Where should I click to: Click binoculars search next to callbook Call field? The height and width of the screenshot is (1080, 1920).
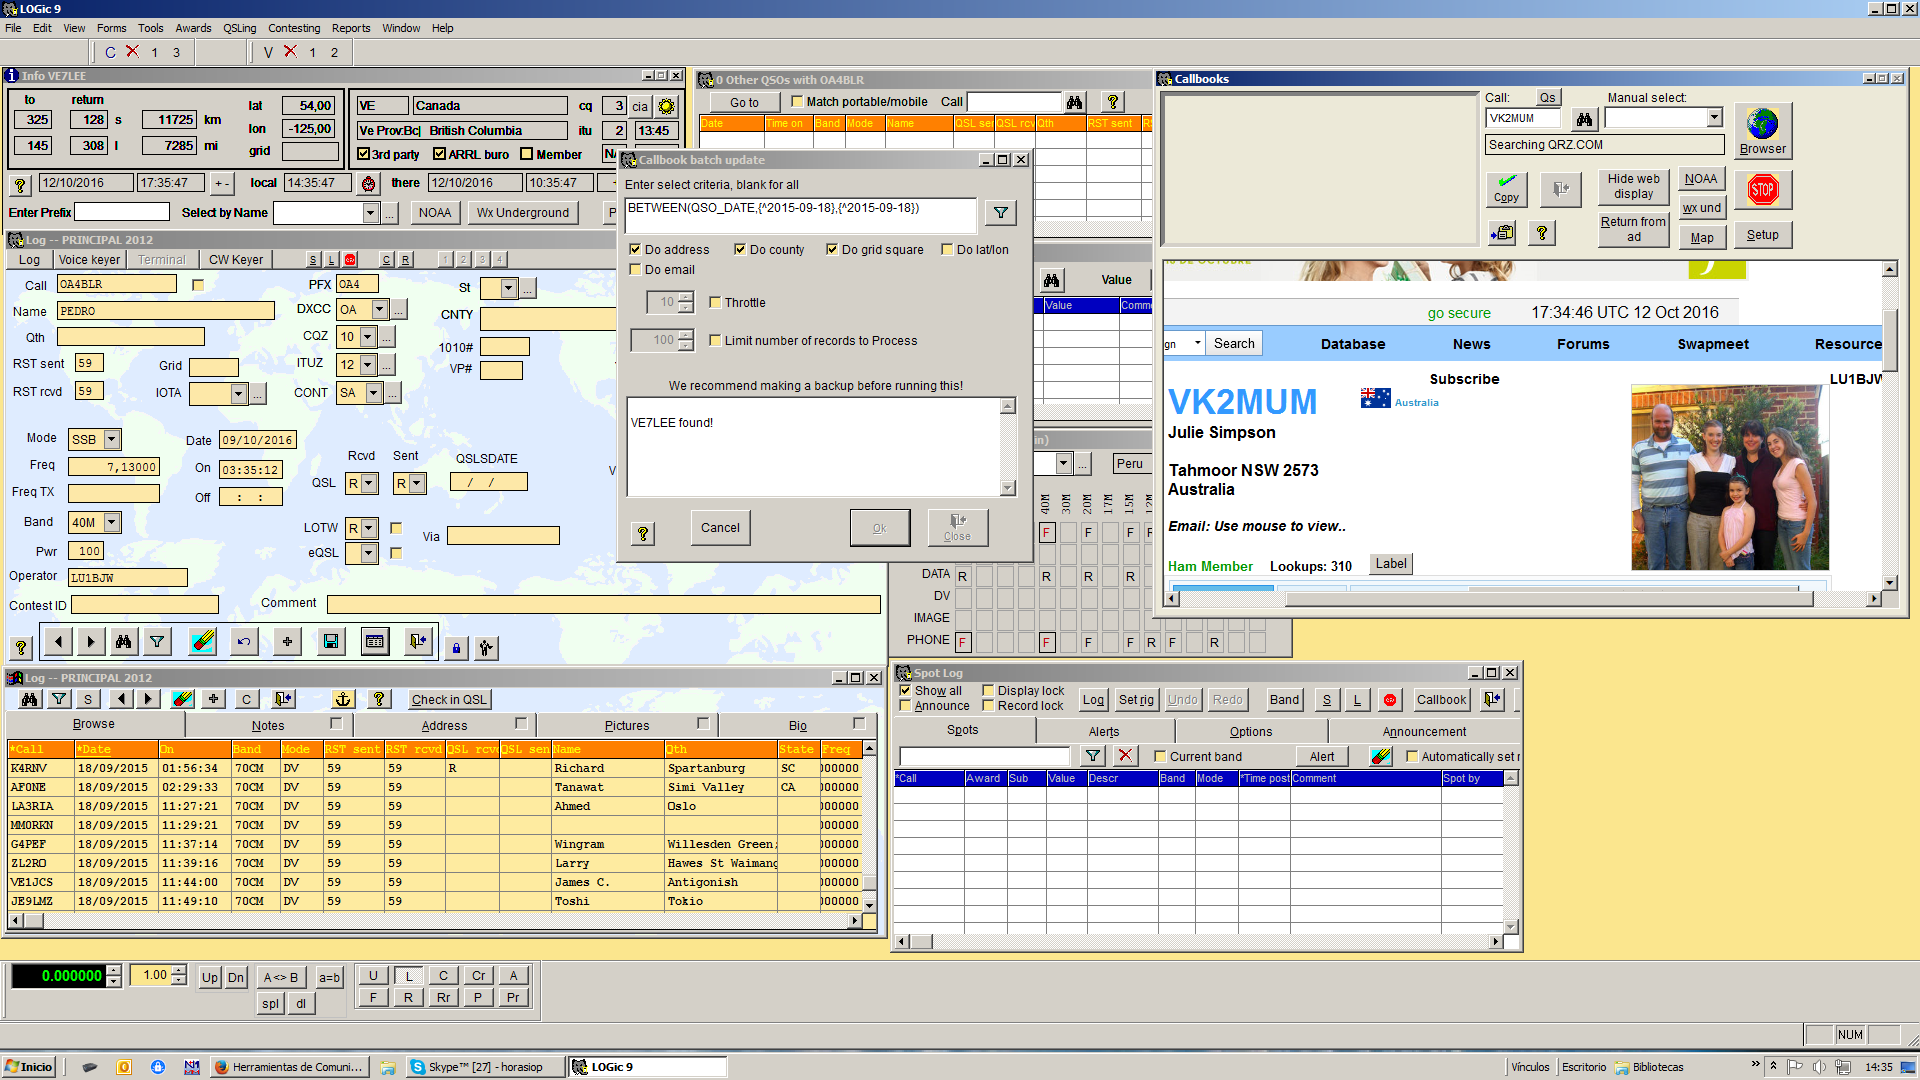(x=1584, y=119)
